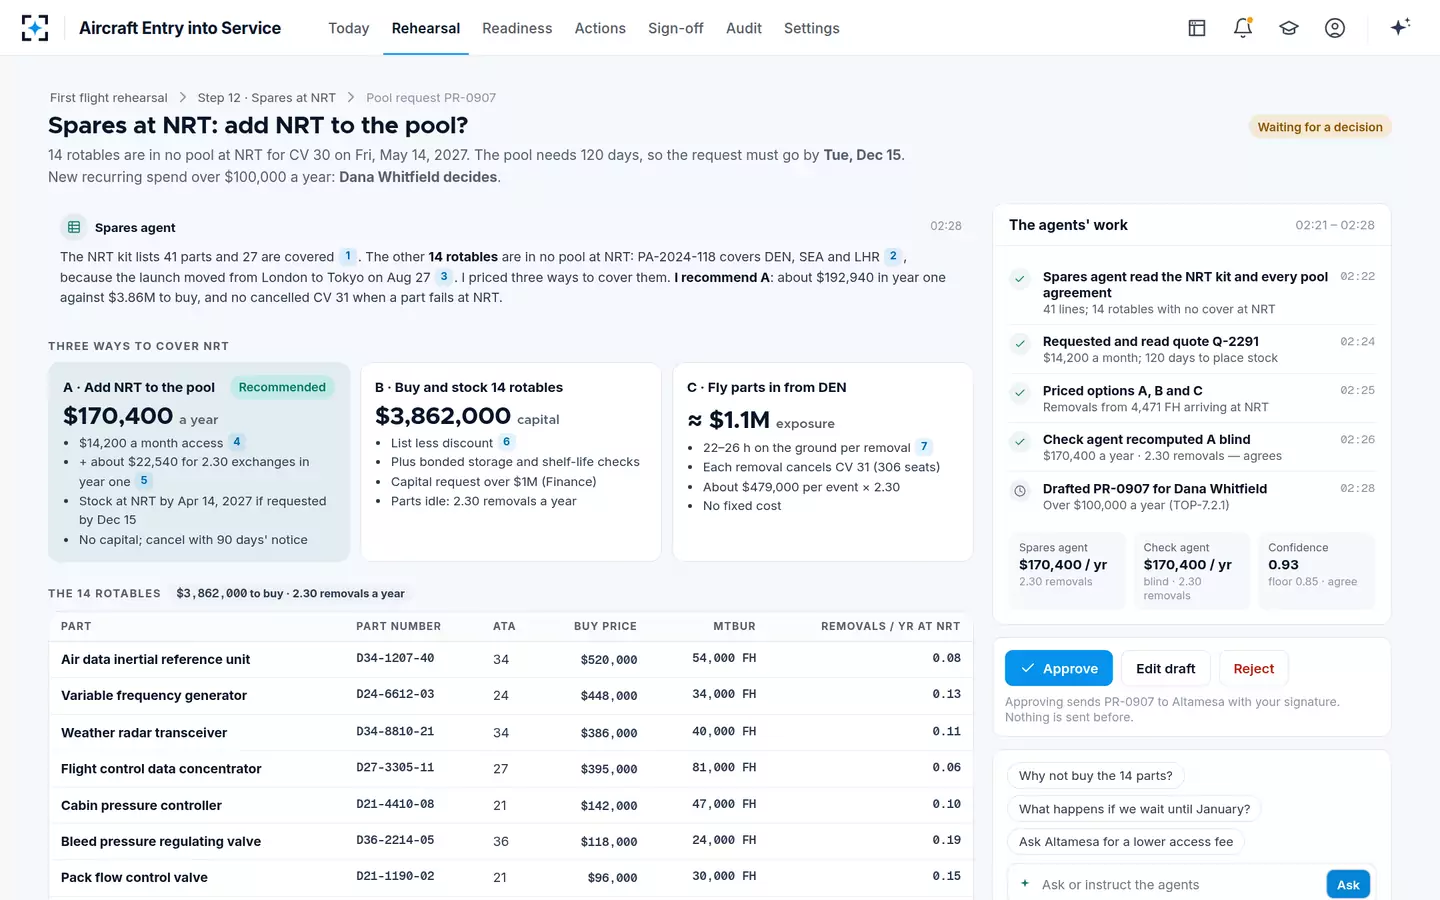Switch to the Readiness tab

(x=517, y=28)
